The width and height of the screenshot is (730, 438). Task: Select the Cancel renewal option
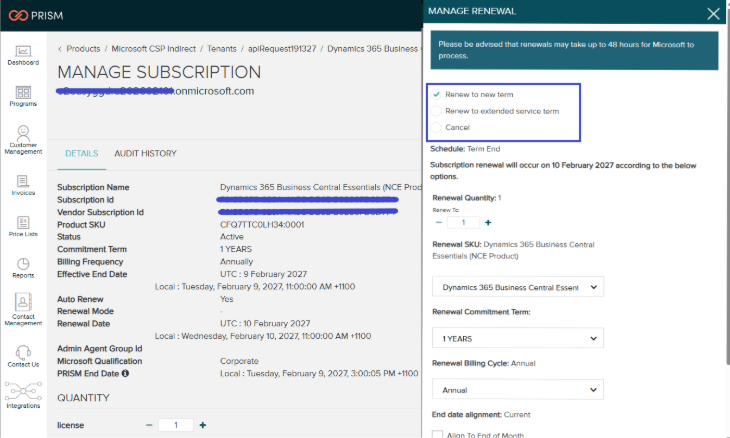(x=436, y=127)
